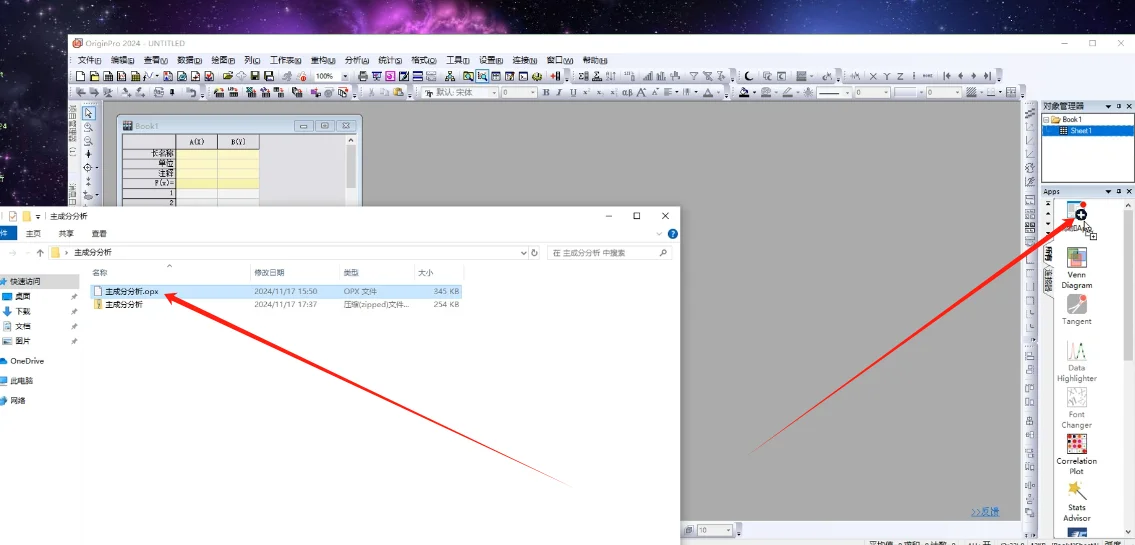Click the font color A swatch
This screenshot has width=1135, height=545.
pos(708,93)
